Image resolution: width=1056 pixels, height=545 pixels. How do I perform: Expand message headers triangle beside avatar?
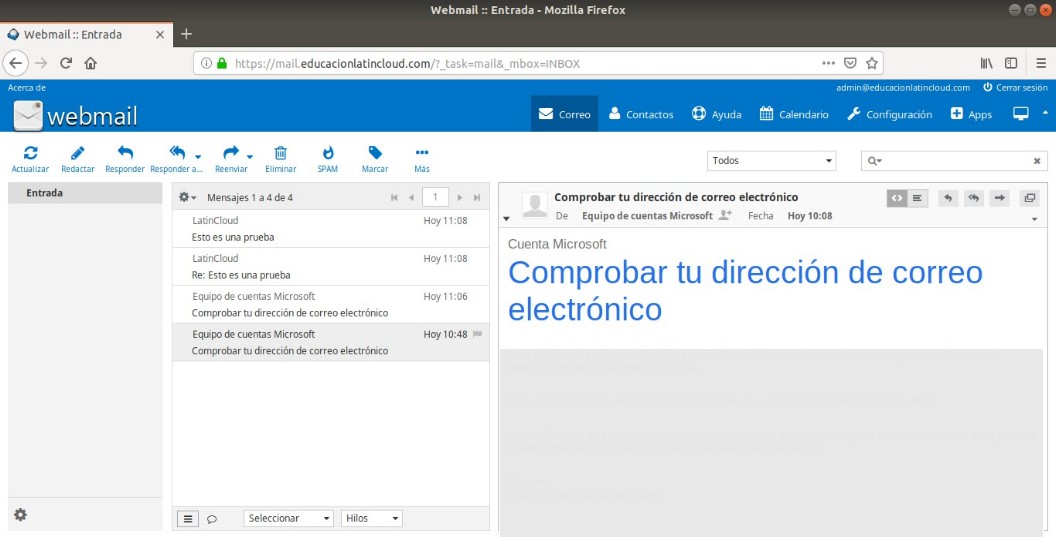point(506,218)
